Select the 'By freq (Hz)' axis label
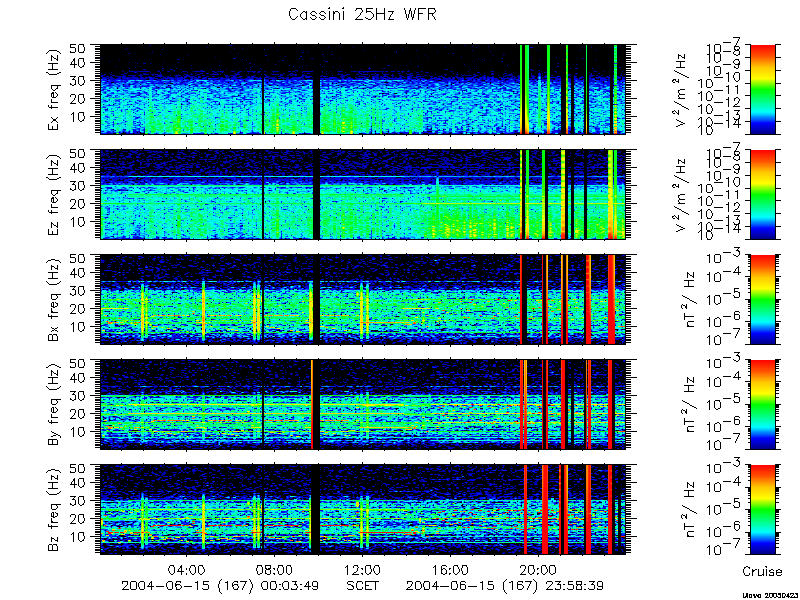The height and width of the screenshot is (600, 800). tap(55, 405)
